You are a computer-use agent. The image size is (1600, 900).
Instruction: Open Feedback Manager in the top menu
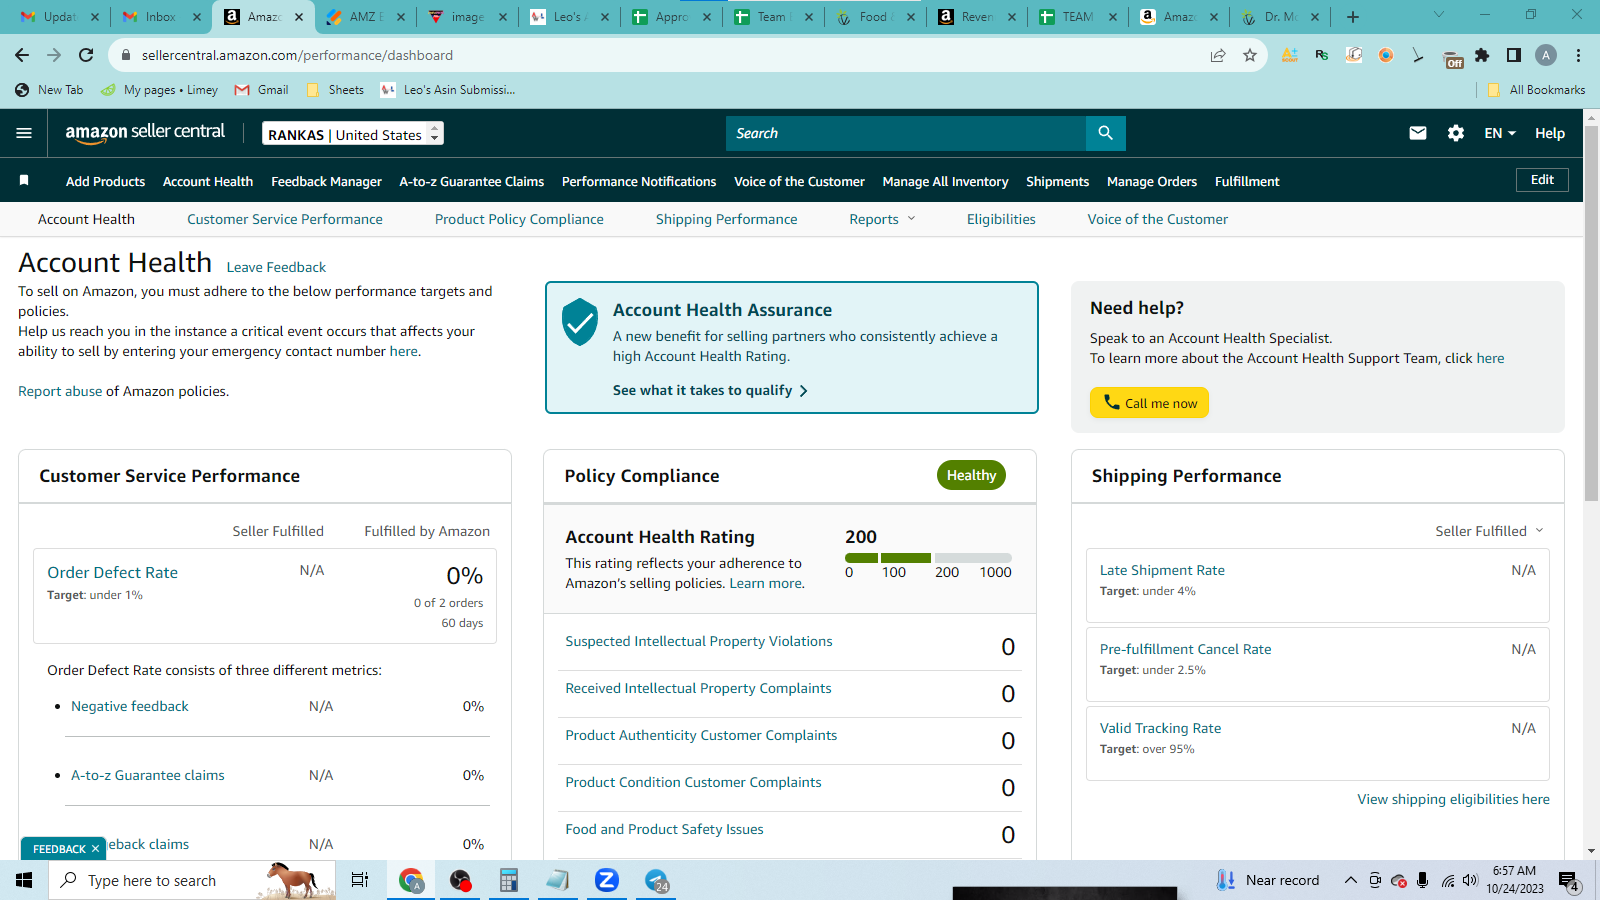click(326, 181)
